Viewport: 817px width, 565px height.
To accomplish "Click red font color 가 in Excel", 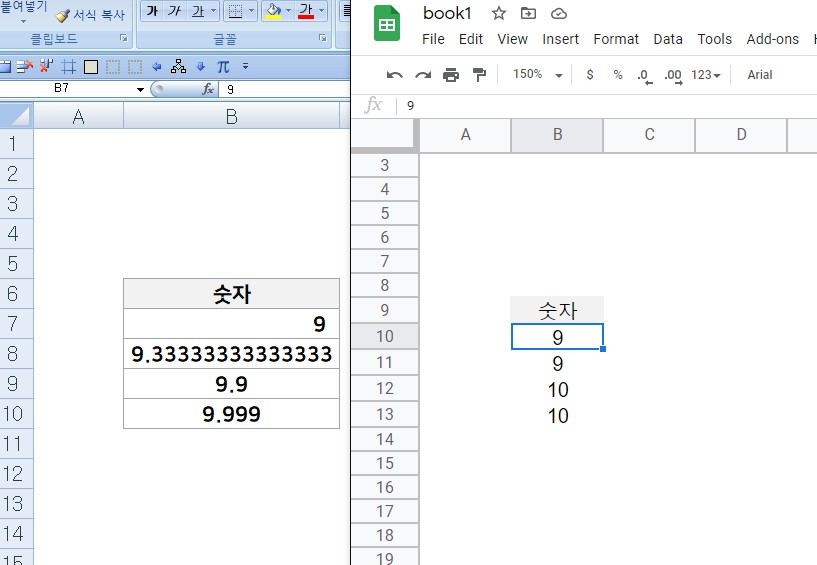I will coord(306,11).
